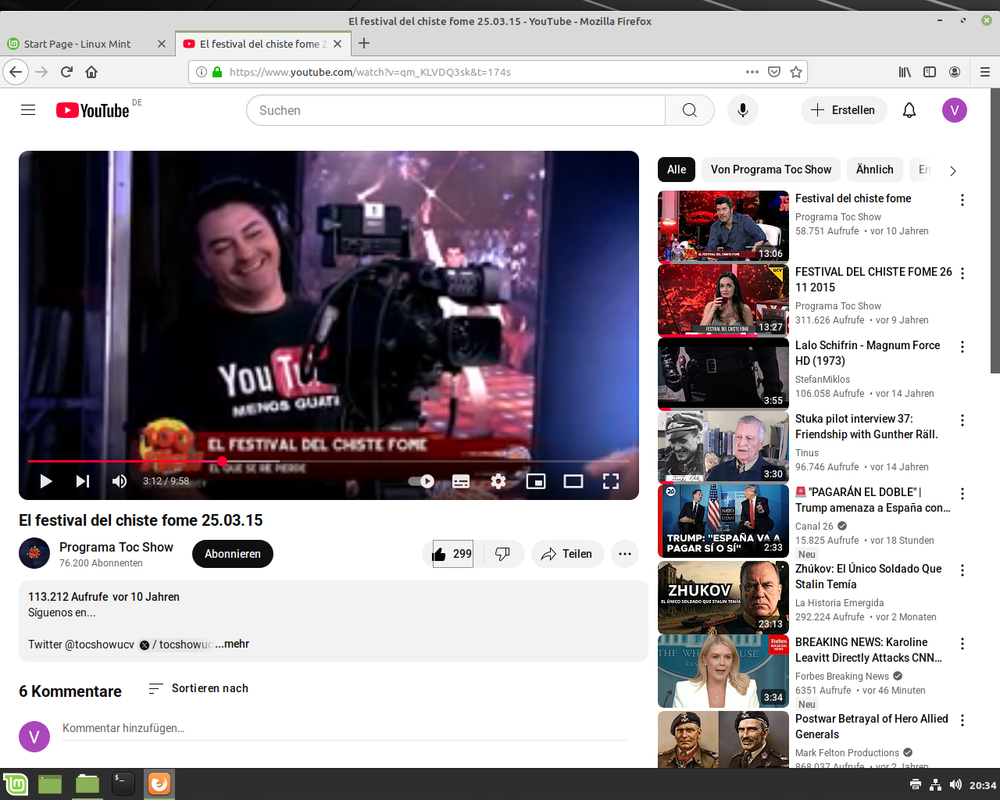The width and height of the screenshot is (1000, 800).
Task: Open Programa Toc Show channel
Action: (x=116, y=547)
